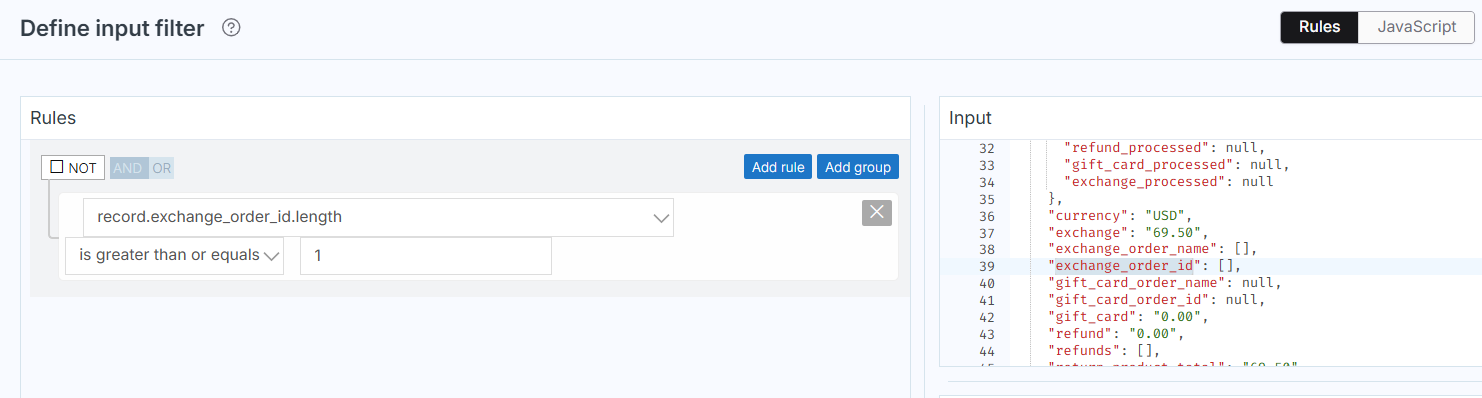Select the OR condition toggle

click(x=161, y=168)
